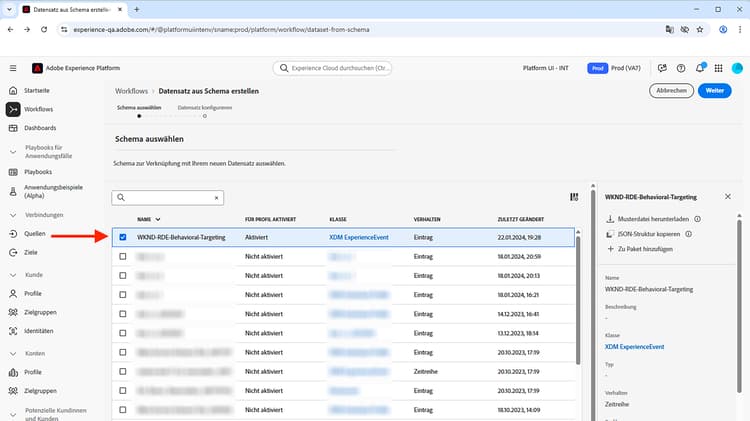Click the Weiter button
The image size is (750, 421).
point(715,90)
